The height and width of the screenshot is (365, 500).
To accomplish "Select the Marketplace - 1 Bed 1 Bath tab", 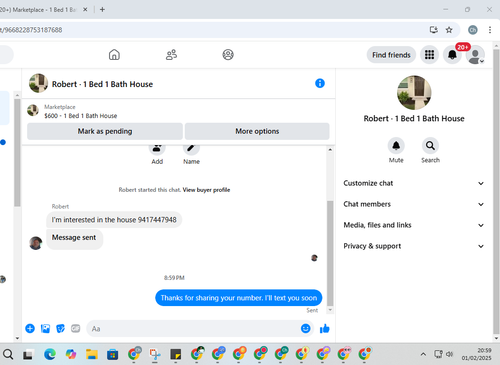I will [38, 10].
